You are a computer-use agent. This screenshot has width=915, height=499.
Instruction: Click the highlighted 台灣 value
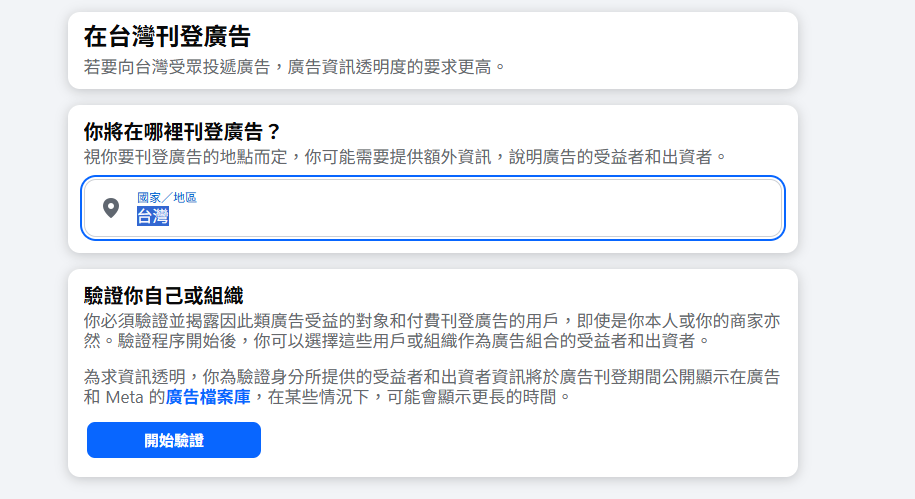(153, 217)
